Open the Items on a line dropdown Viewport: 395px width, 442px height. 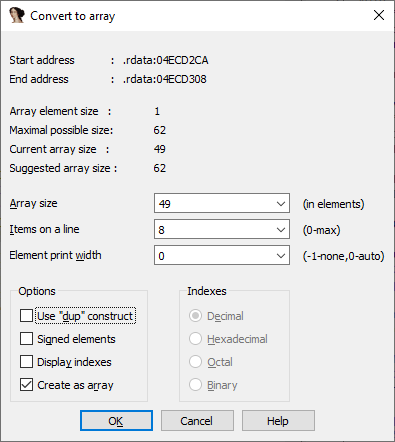coord(281,229)
